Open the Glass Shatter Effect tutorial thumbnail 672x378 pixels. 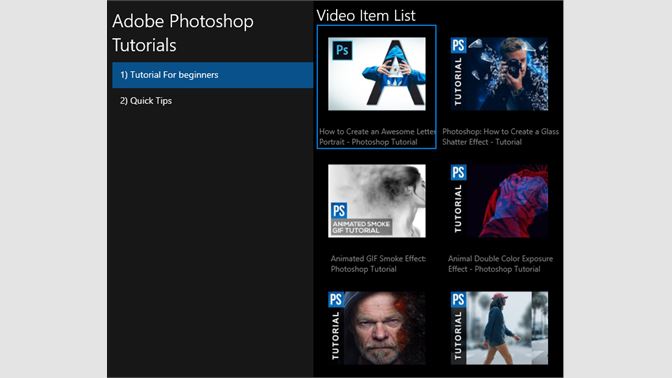tap(499, 74)
